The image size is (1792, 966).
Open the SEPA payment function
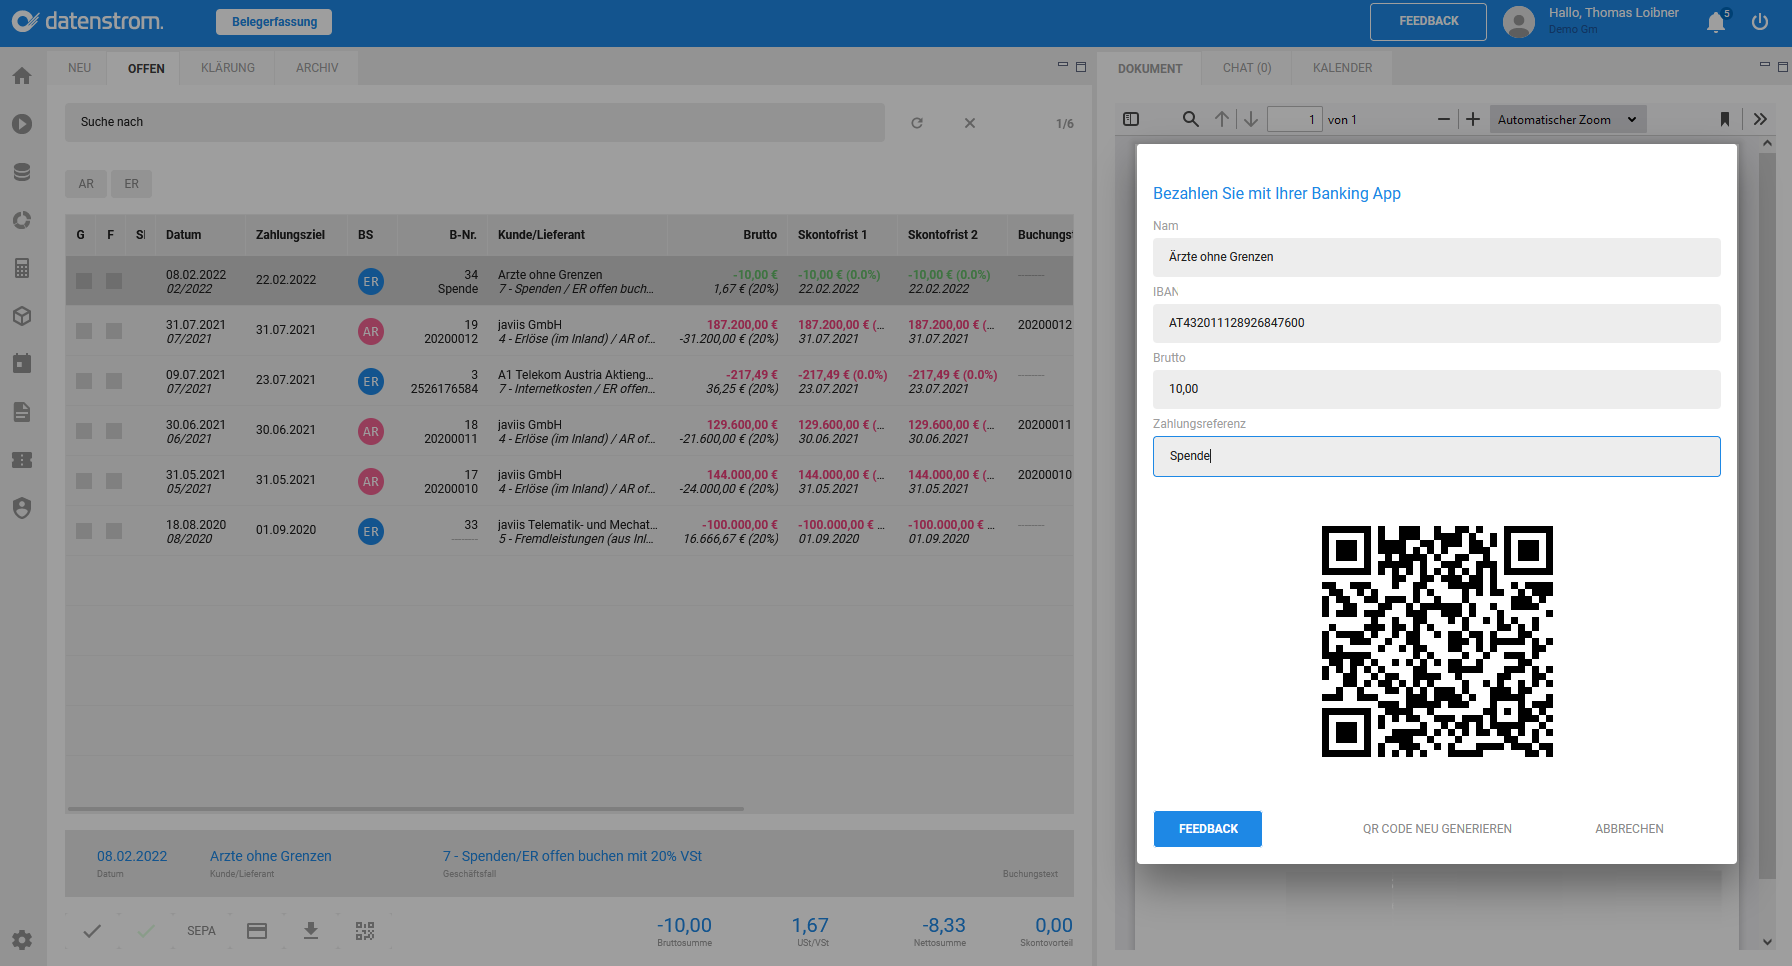[201, 930]
